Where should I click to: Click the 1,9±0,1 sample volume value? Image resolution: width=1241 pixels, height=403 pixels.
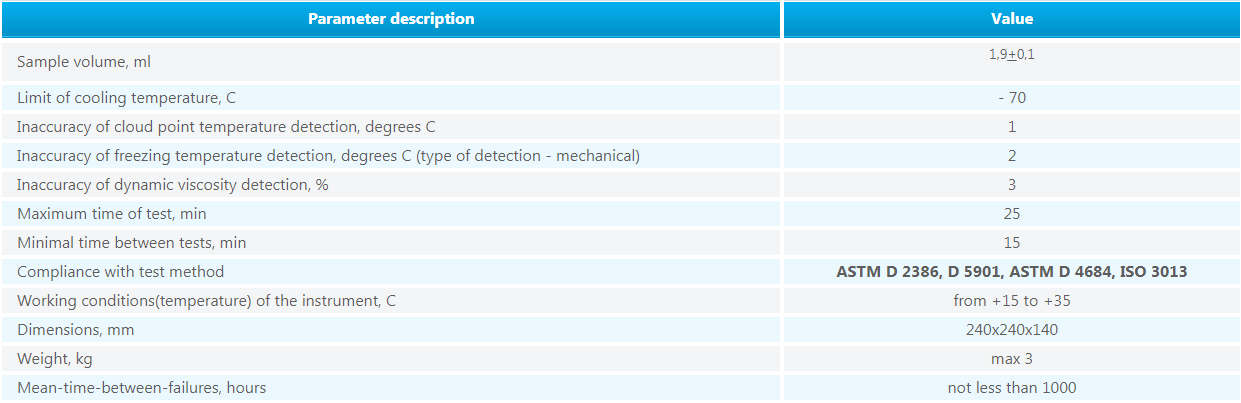tap(1012, 55)
